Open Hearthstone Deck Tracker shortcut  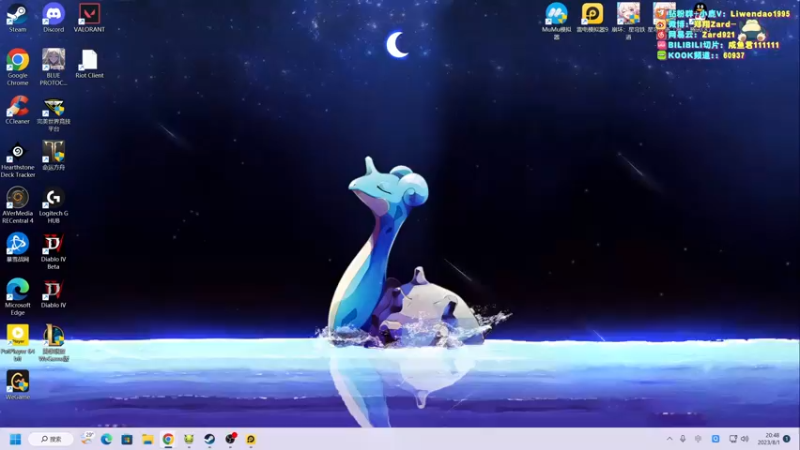[17, 159]
